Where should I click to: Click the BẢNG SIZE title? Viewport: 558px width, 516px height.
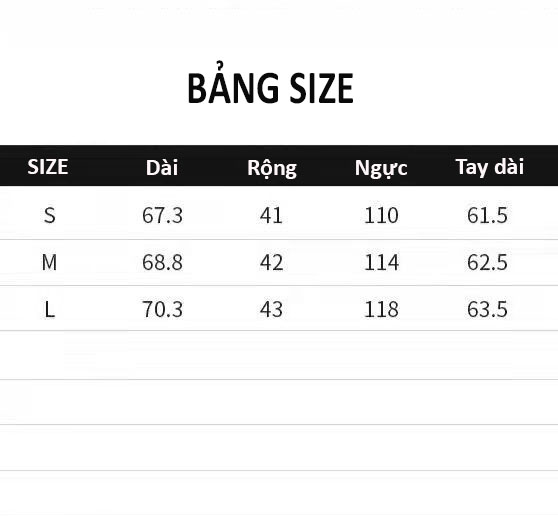(270, 84)
